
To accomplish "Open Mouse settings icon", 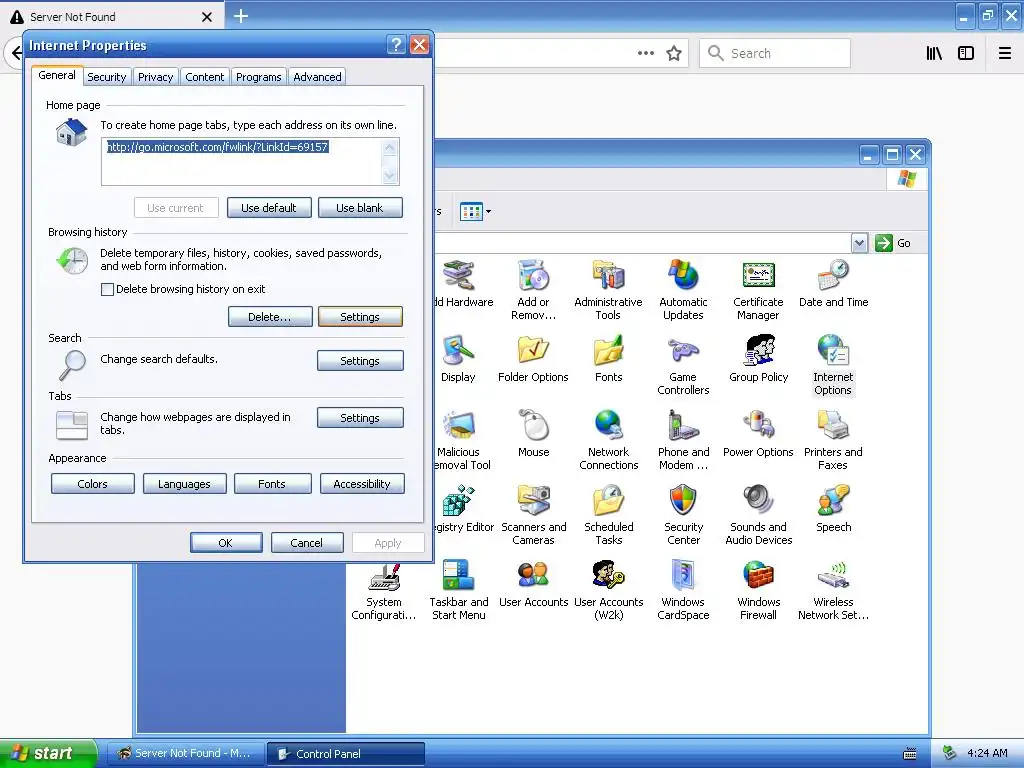I will click(x=534, y=434).
